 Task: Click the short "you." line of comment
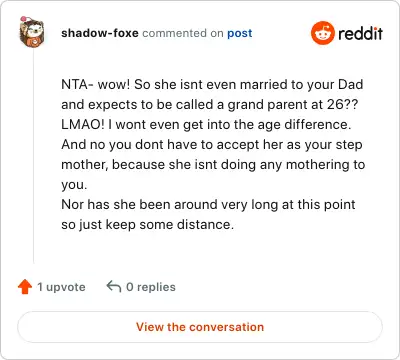74,185
